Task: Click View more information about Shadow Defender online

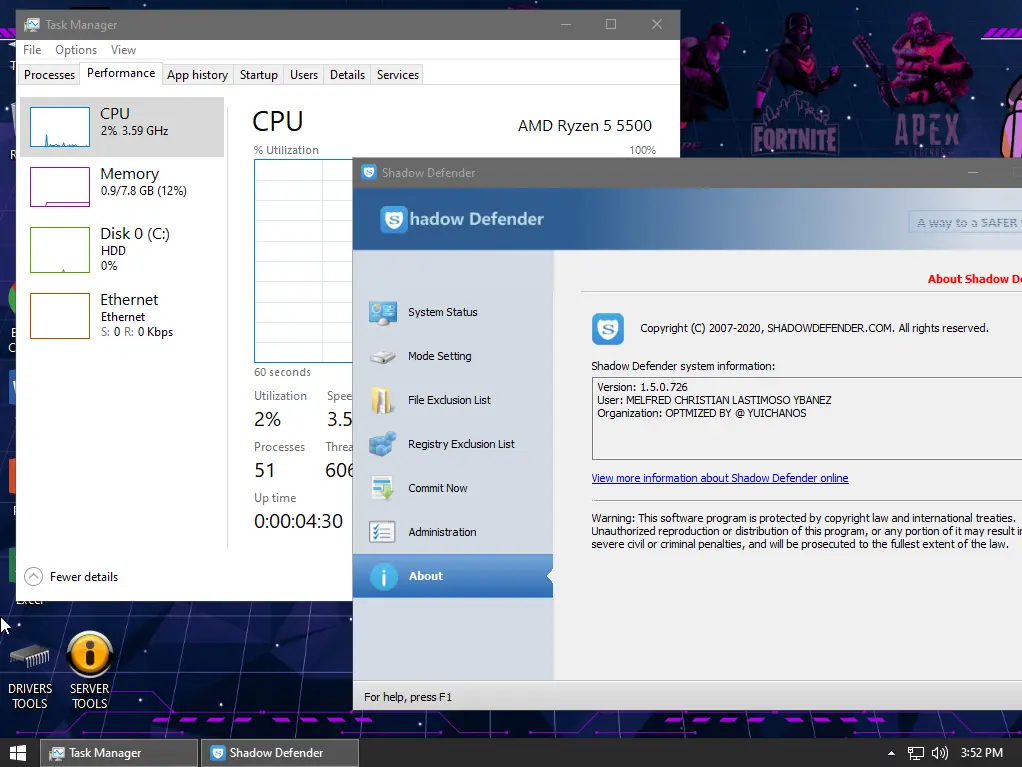Action: (x=720, y=478)
